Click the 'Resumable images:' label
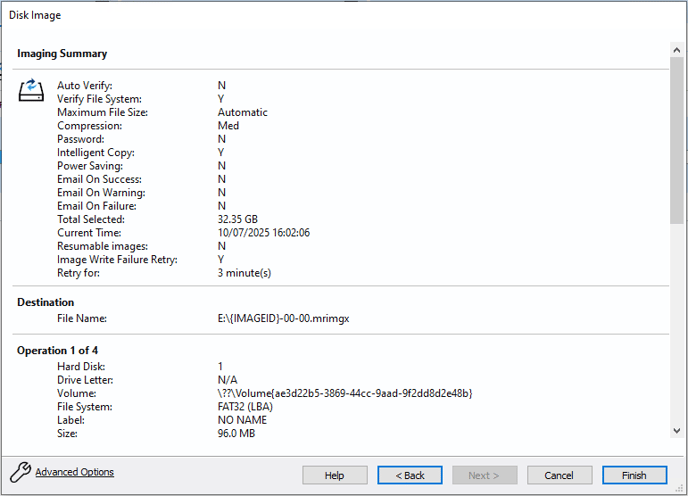 [x=103, y=246]
